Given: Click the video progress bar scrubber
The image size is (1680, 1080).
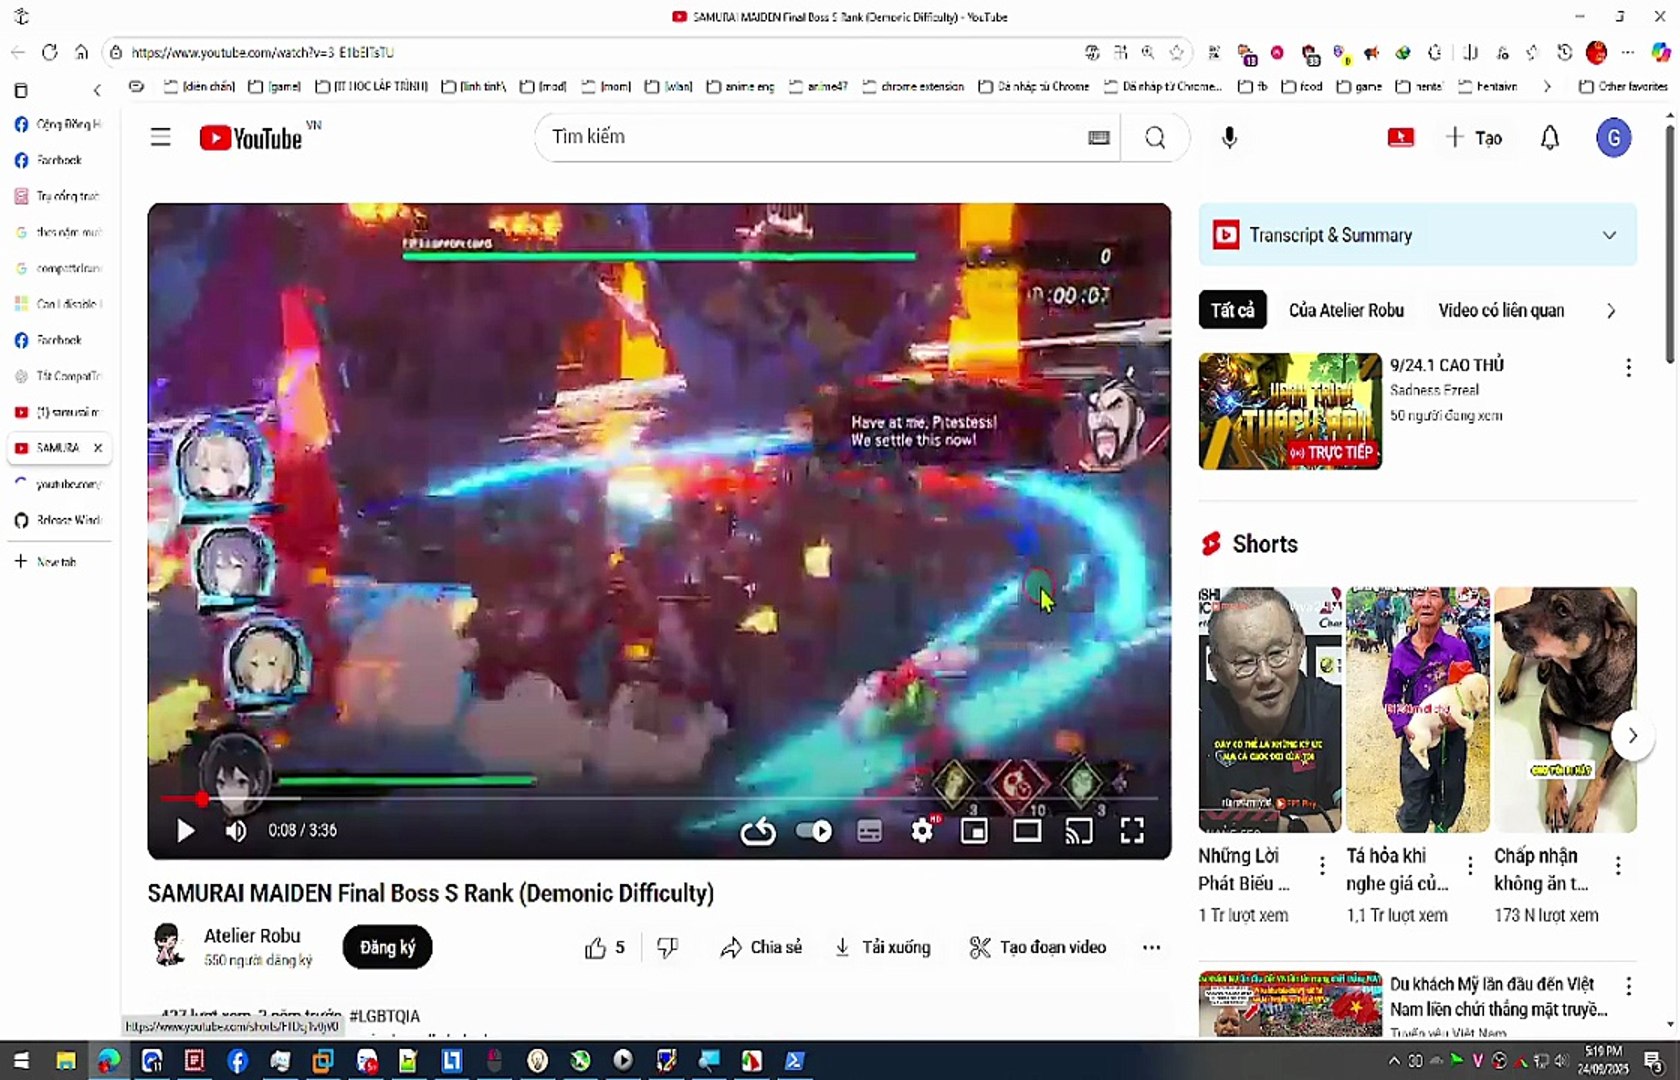Looking at the screenshot, I should click(202, 798).
